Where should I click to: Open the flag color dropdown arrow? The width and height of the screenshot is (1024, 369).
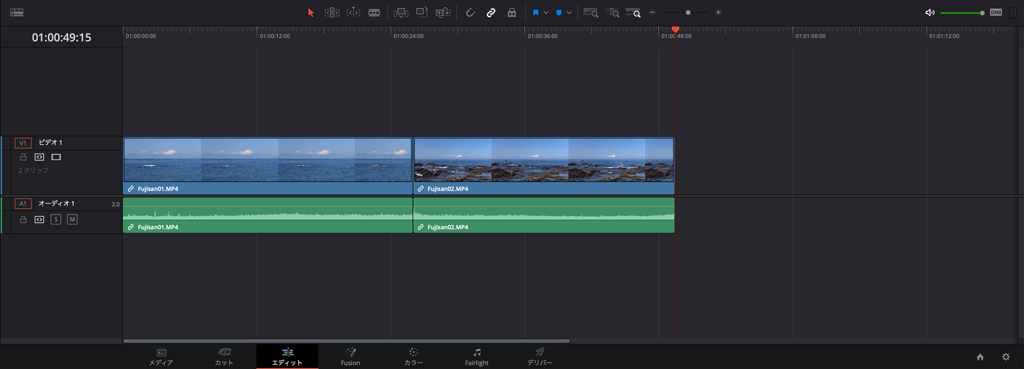tap(546, 12)
